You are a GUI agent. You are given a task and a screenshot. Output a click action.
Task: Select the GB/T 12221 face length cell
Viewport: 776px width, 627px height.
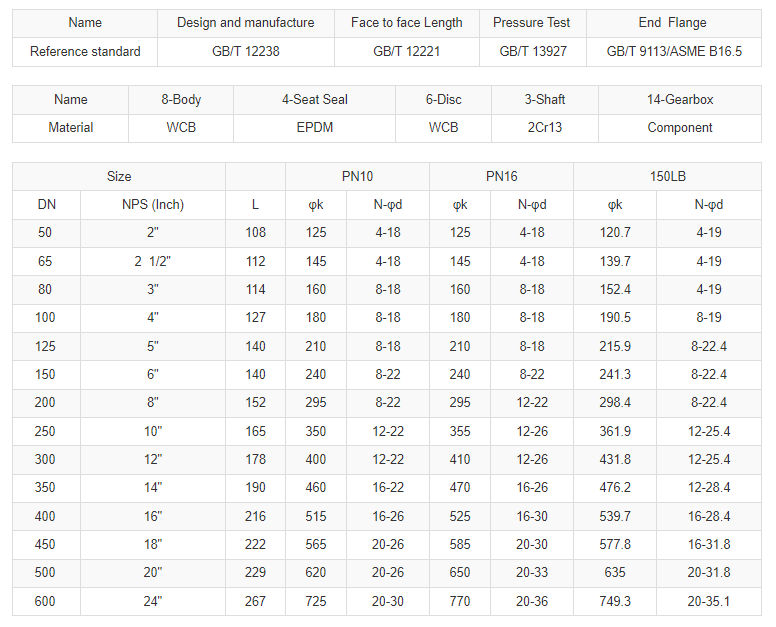[406, 51]
